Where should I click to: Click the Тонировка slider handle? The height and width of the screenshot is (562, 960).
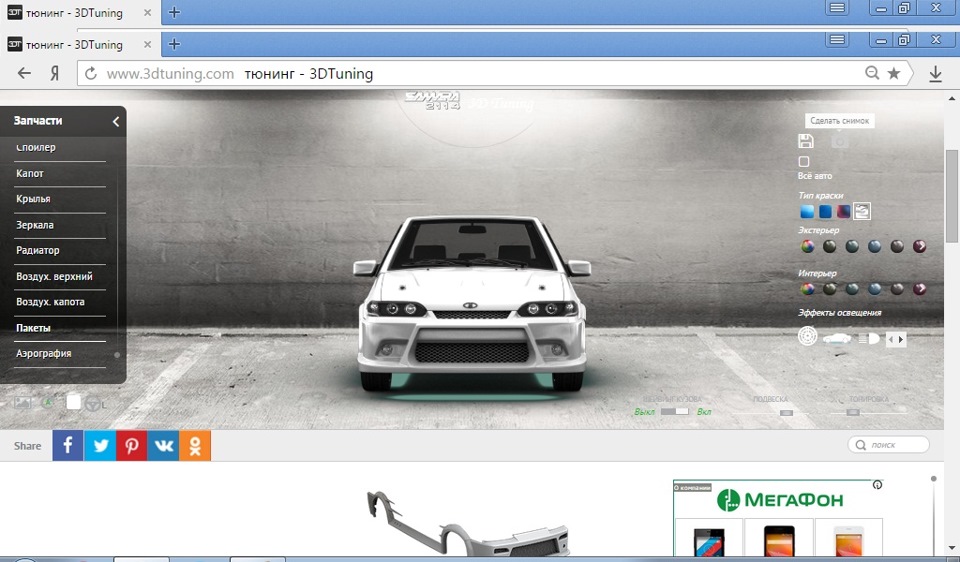[x=853, y=413]
